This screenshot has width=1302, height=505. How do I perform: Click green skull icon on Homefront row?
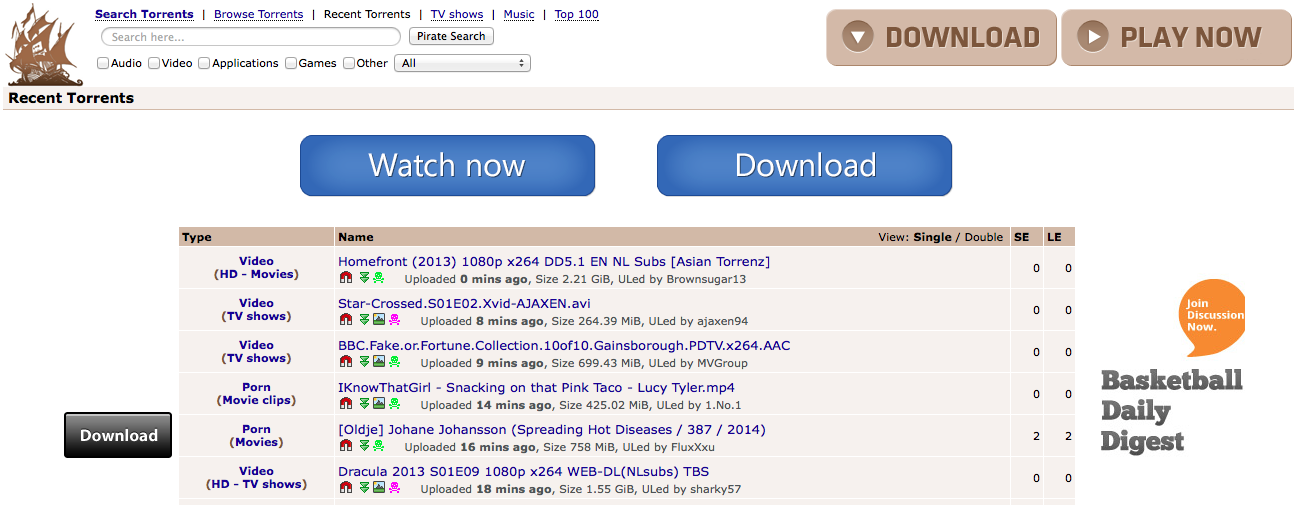[x=378, y=279]
